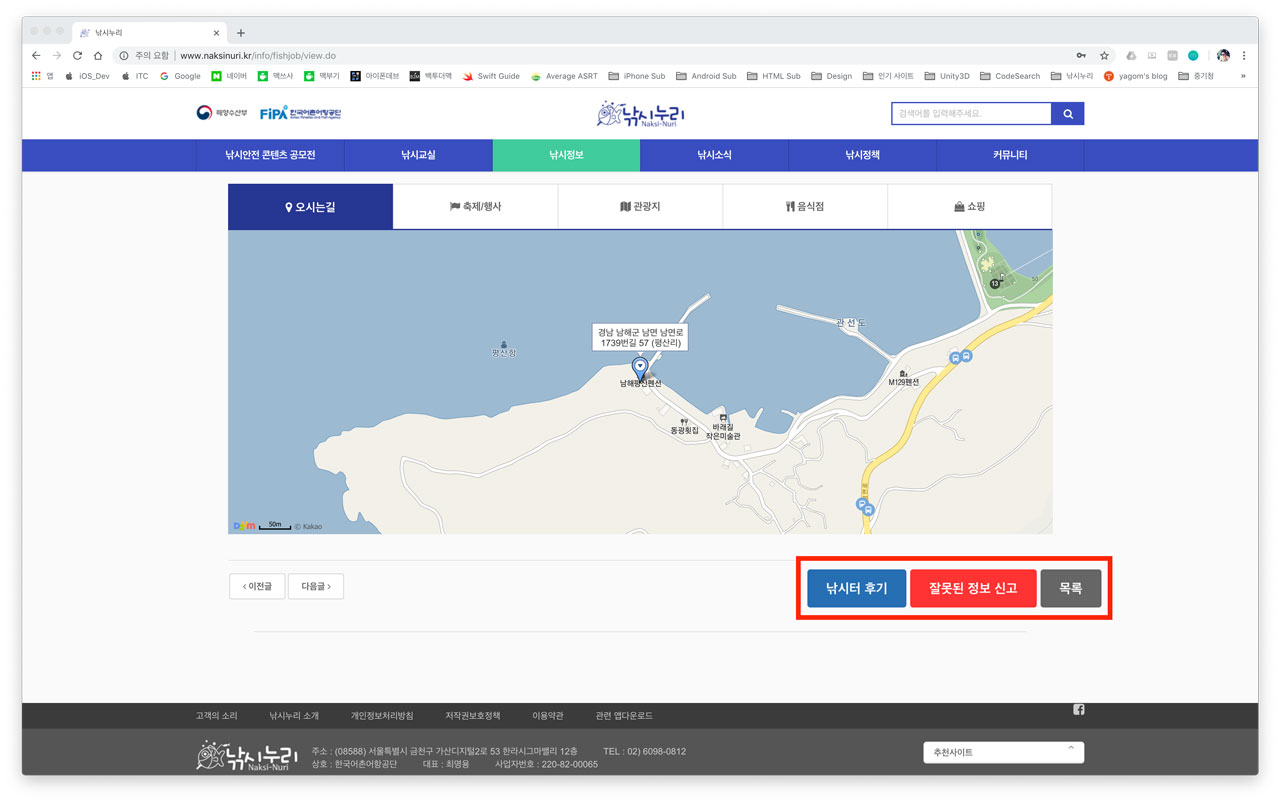Open the Chrome three-dot menu
1280x802 pixels.
tap(1244, 56)
